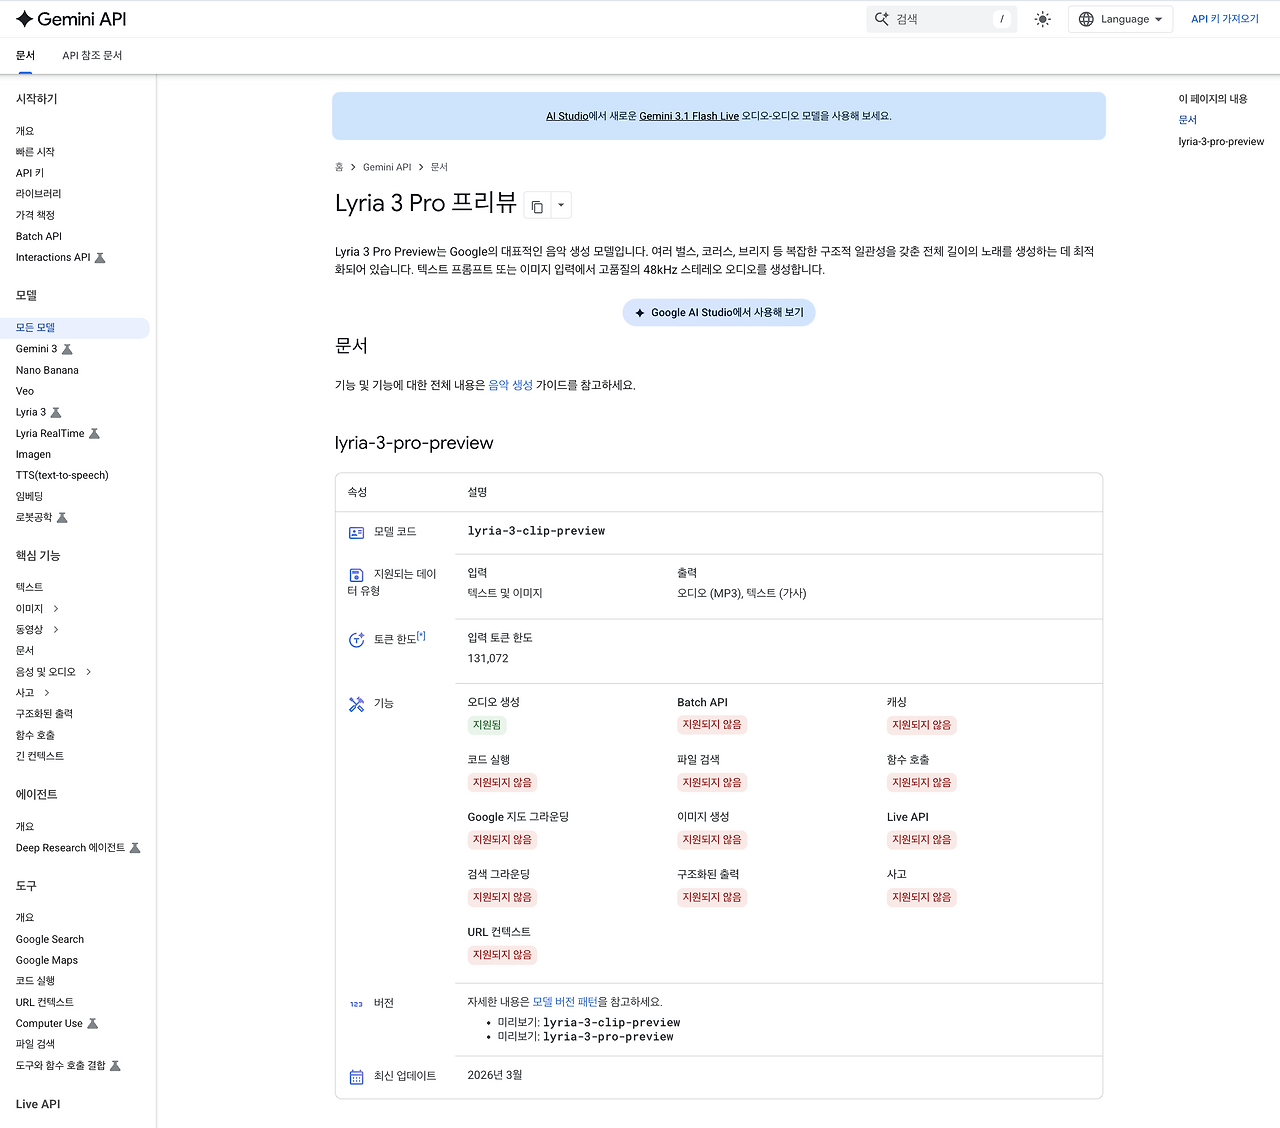Viewport: 1280px width, 1128px height.
Task: Click the Interactions API experimental flask icon
Action: tap(100, 258)
